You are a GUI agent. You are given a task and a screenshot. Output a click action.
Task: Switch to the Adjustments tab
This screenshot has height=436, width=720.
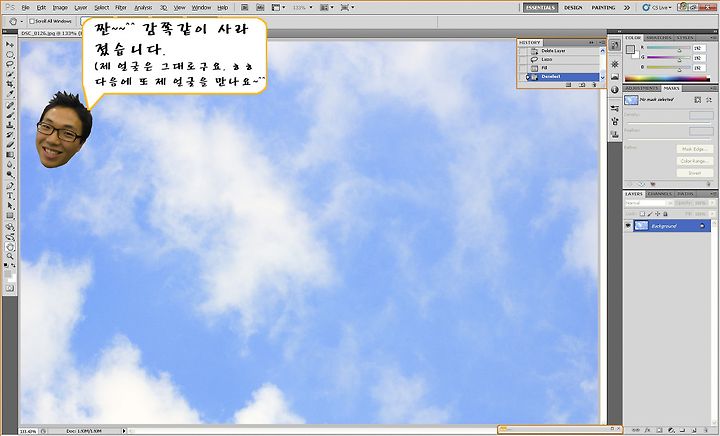pyautogui.click(x=642, y=88)
